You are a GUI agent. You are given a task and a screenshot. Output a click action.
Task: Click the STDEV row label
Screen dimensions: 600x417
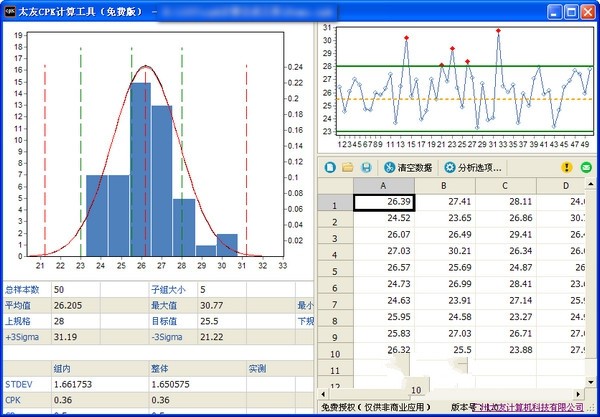[x=18, y=384]
